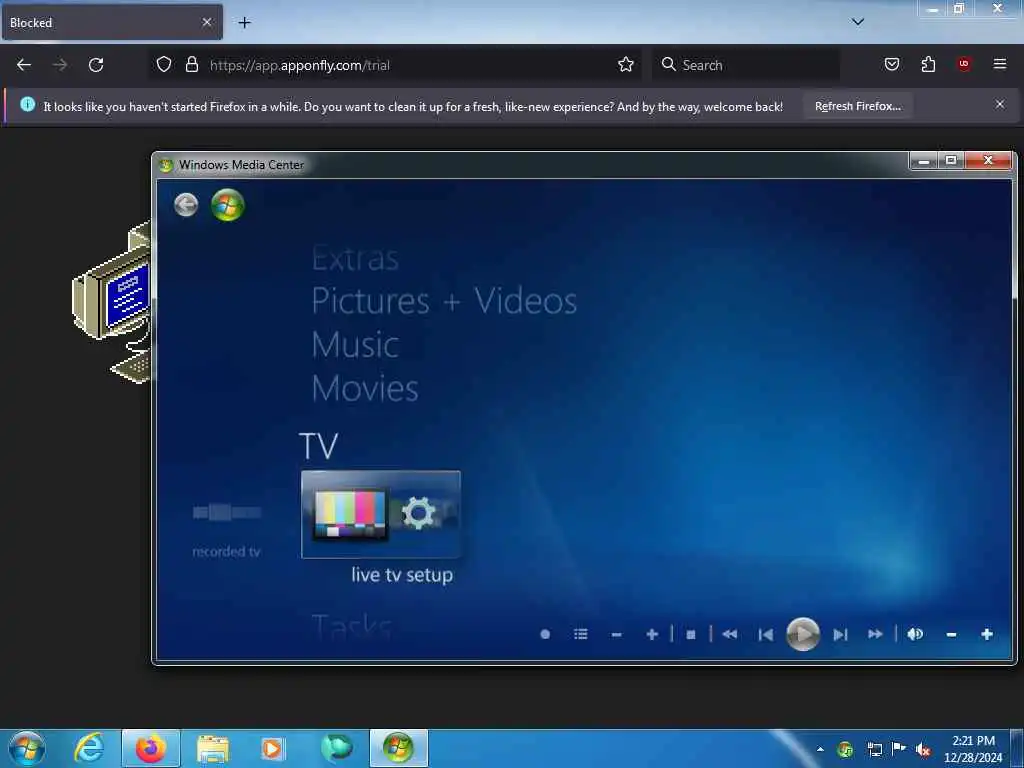Click the padlock site info icon
1024x768 pixels.
pyautogui.click(x=191, y=65)
